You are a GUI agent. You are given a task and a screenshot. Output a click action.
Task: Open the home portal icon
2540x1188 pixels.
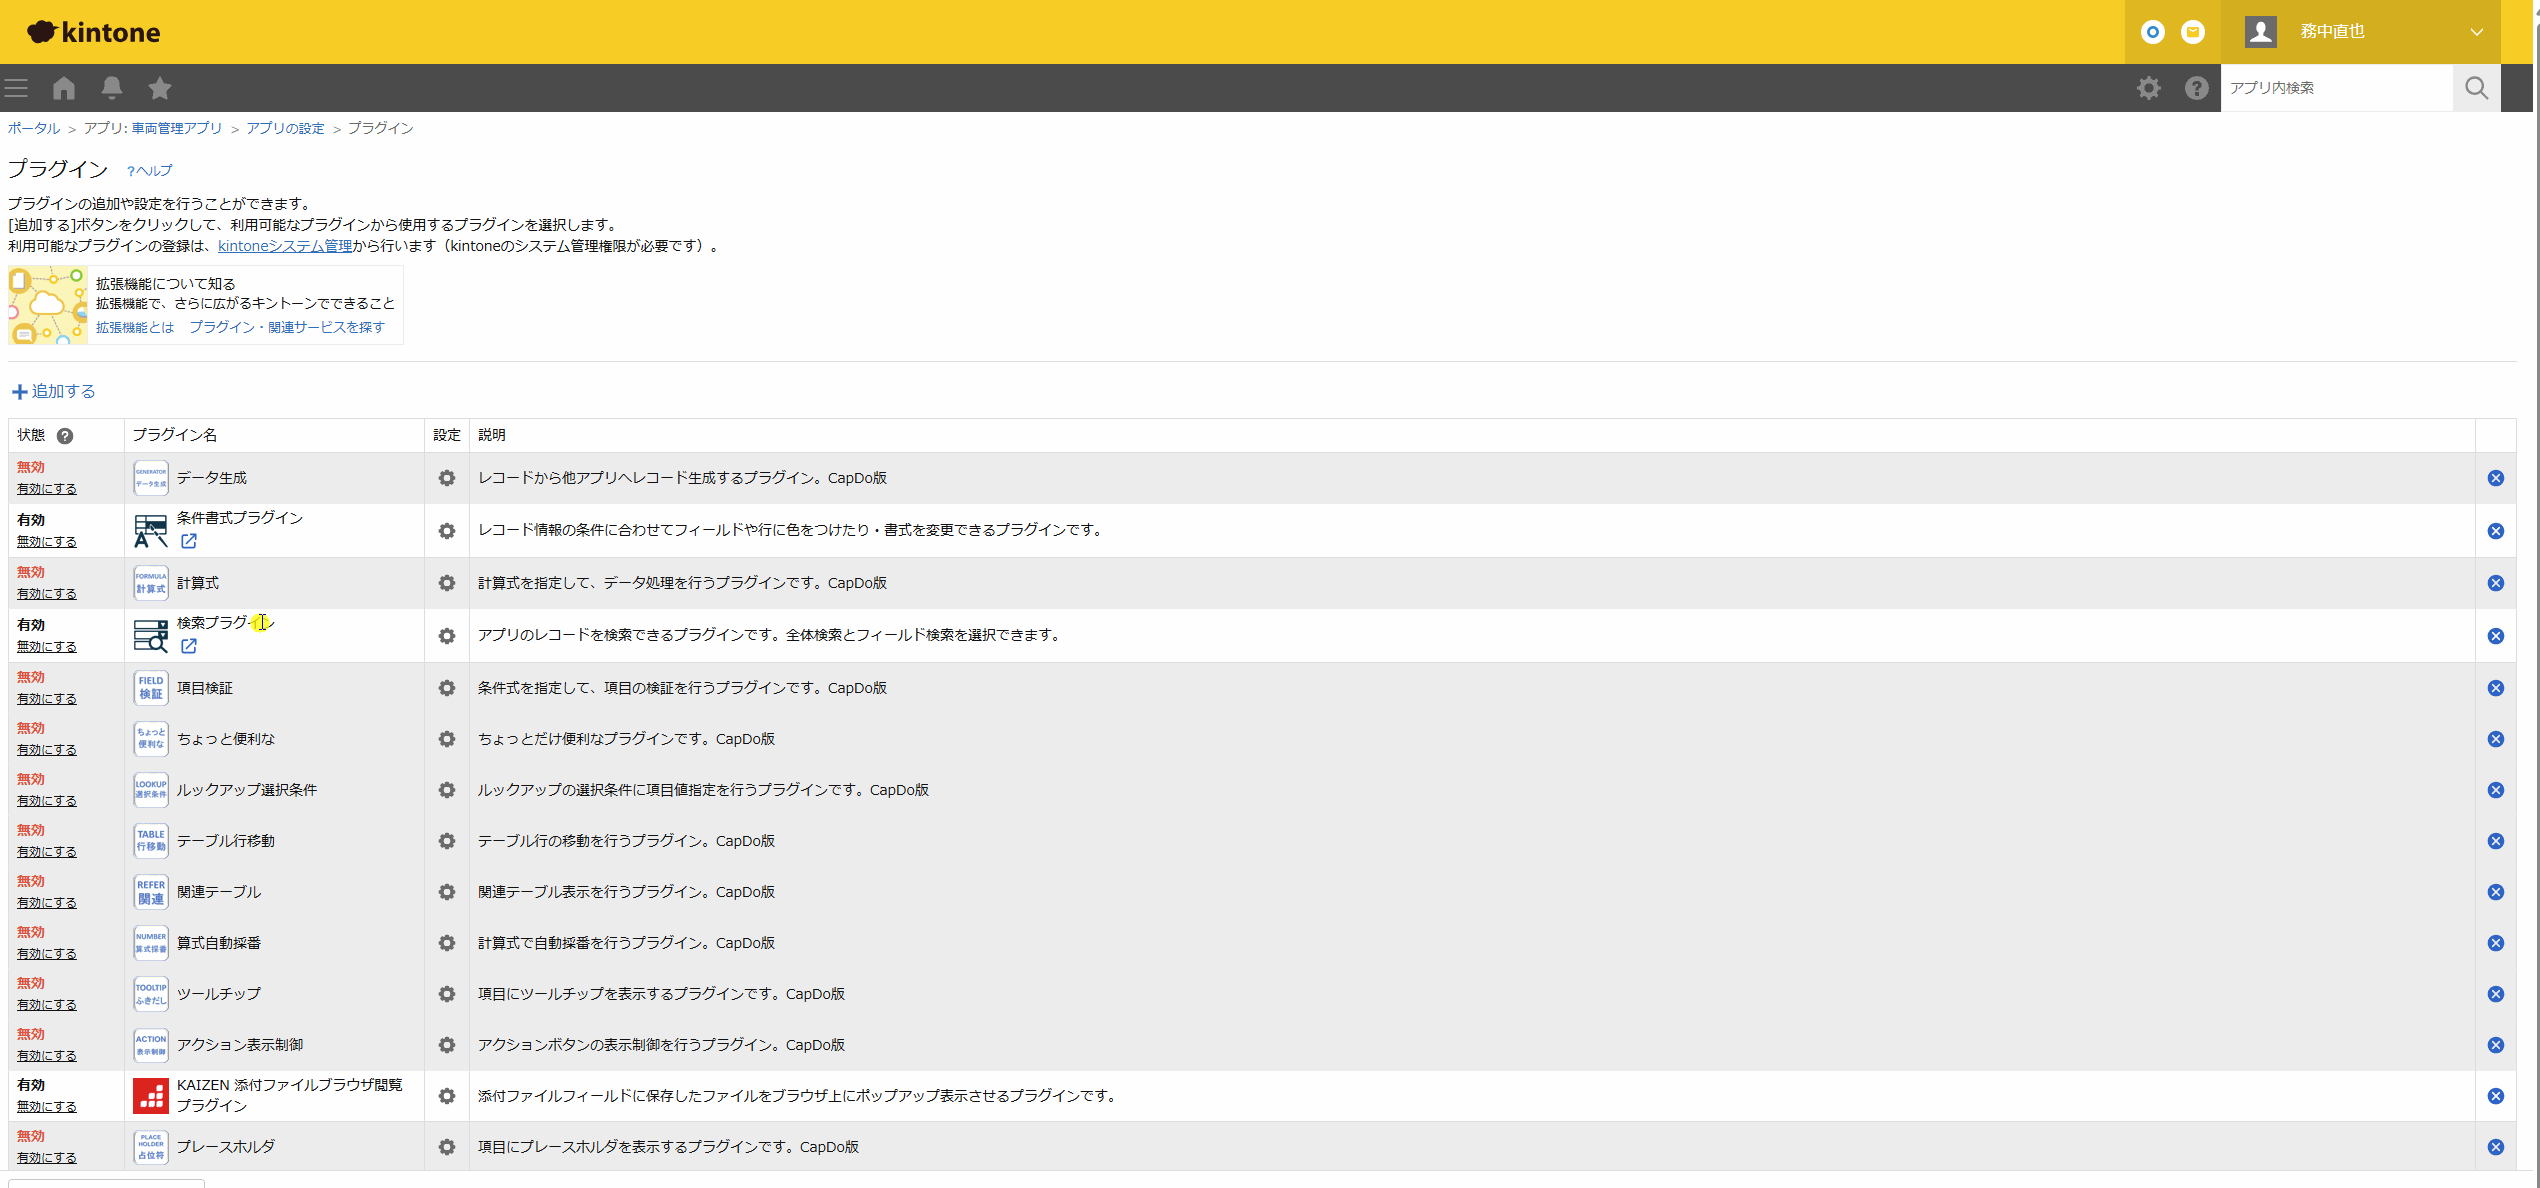tap(64, 88)
